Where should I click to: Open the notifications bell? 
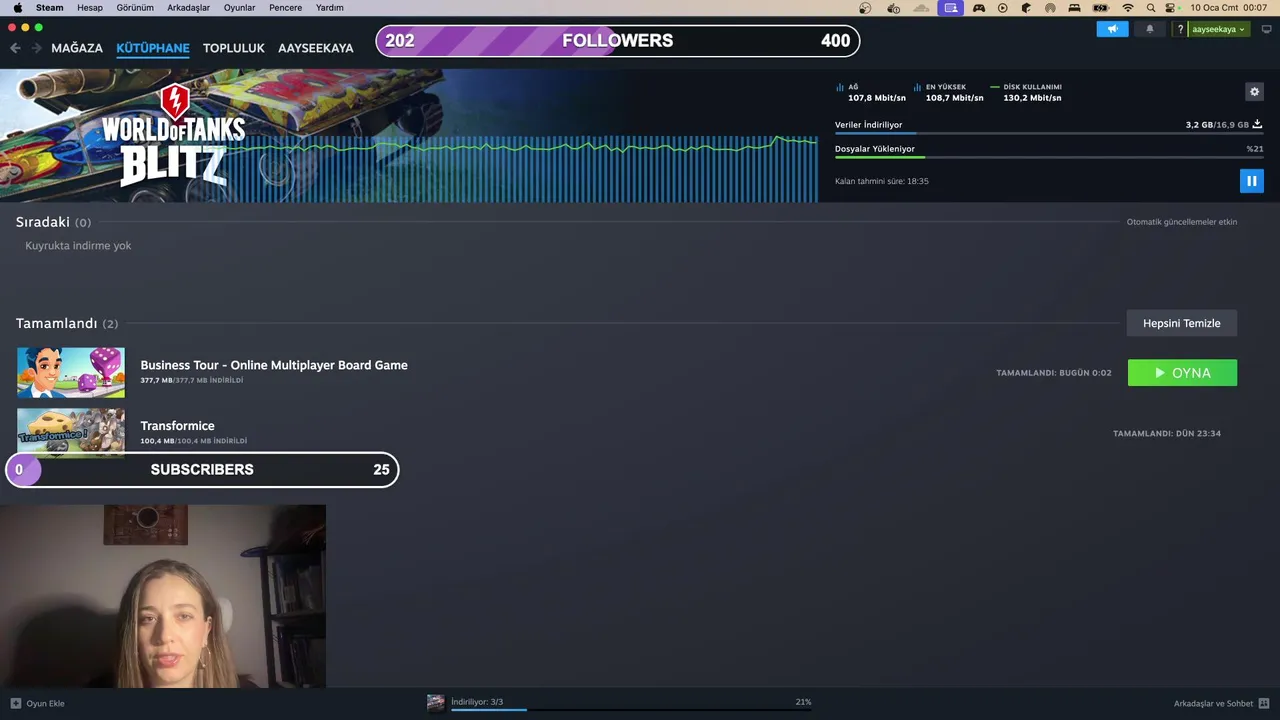click(1150, 29)
